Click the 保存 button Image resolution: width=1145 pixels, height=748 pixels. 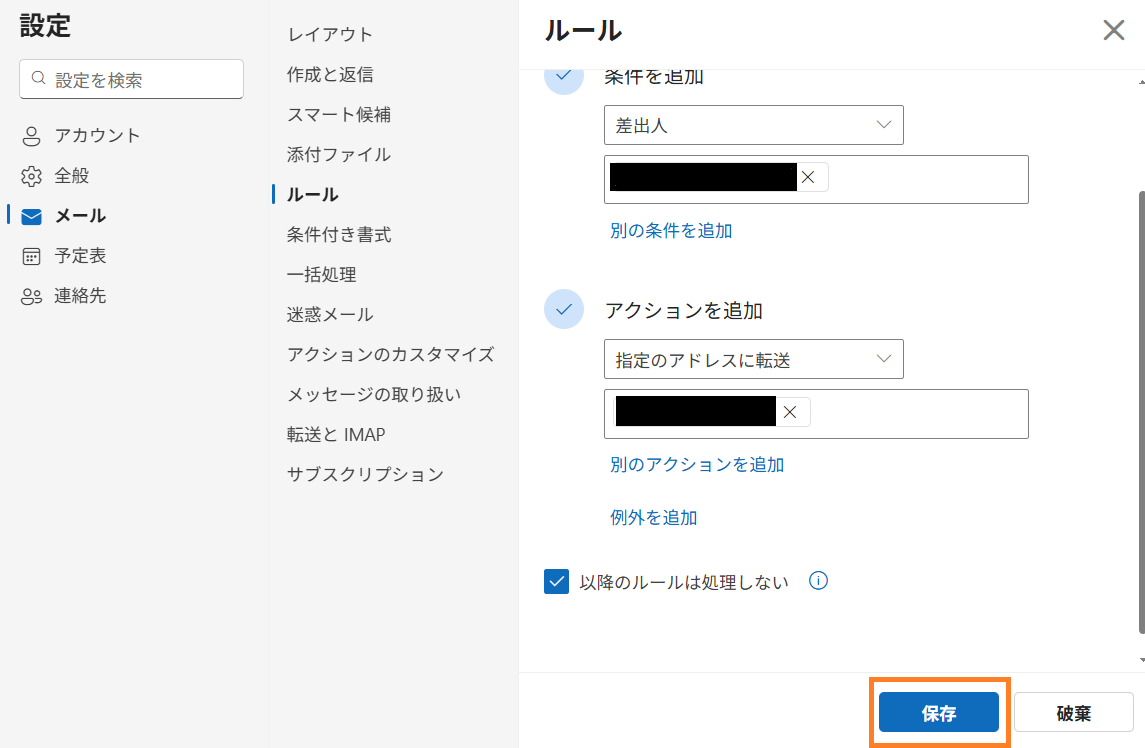938,713
